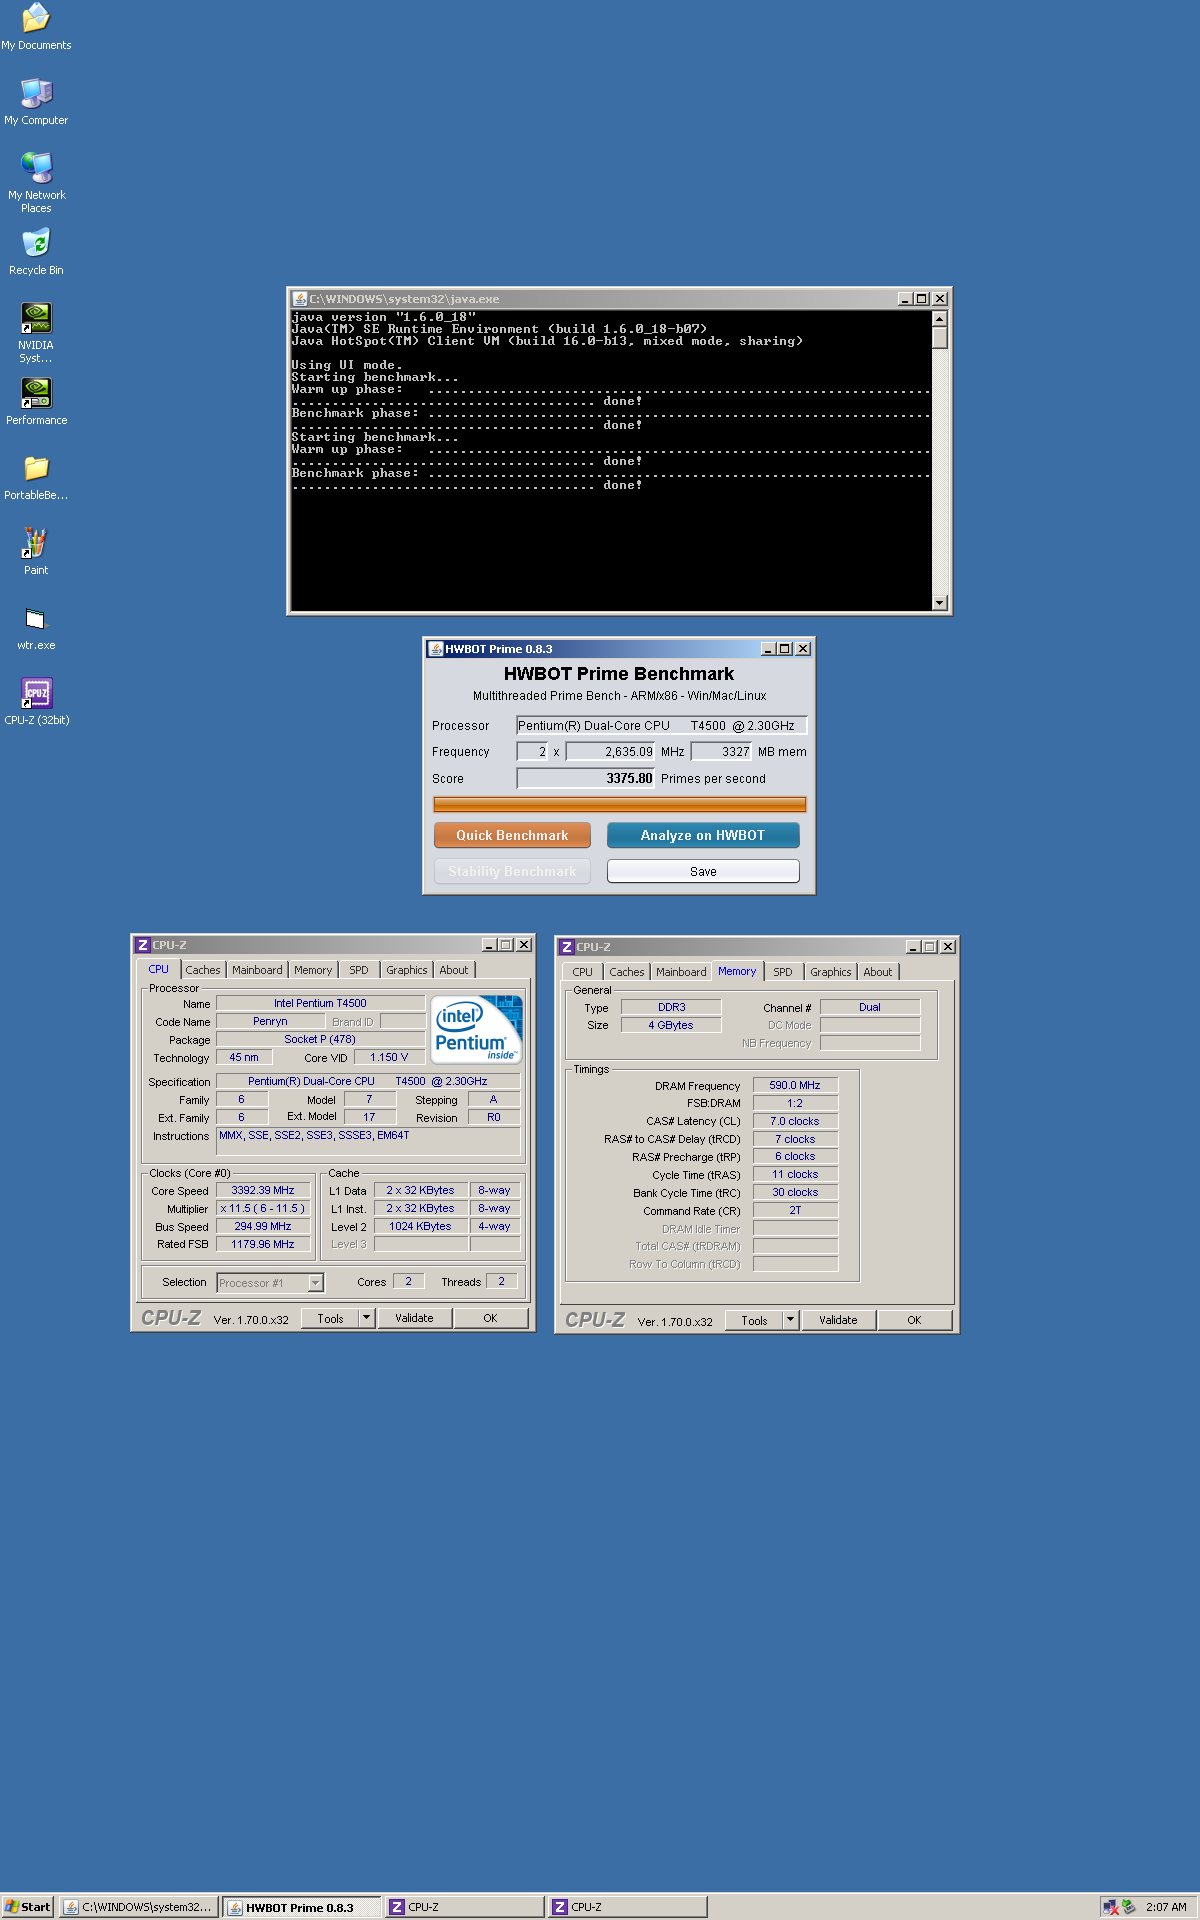
Task: Click the HWBOT Prime title bar icon
Action: tap(435, 649)
